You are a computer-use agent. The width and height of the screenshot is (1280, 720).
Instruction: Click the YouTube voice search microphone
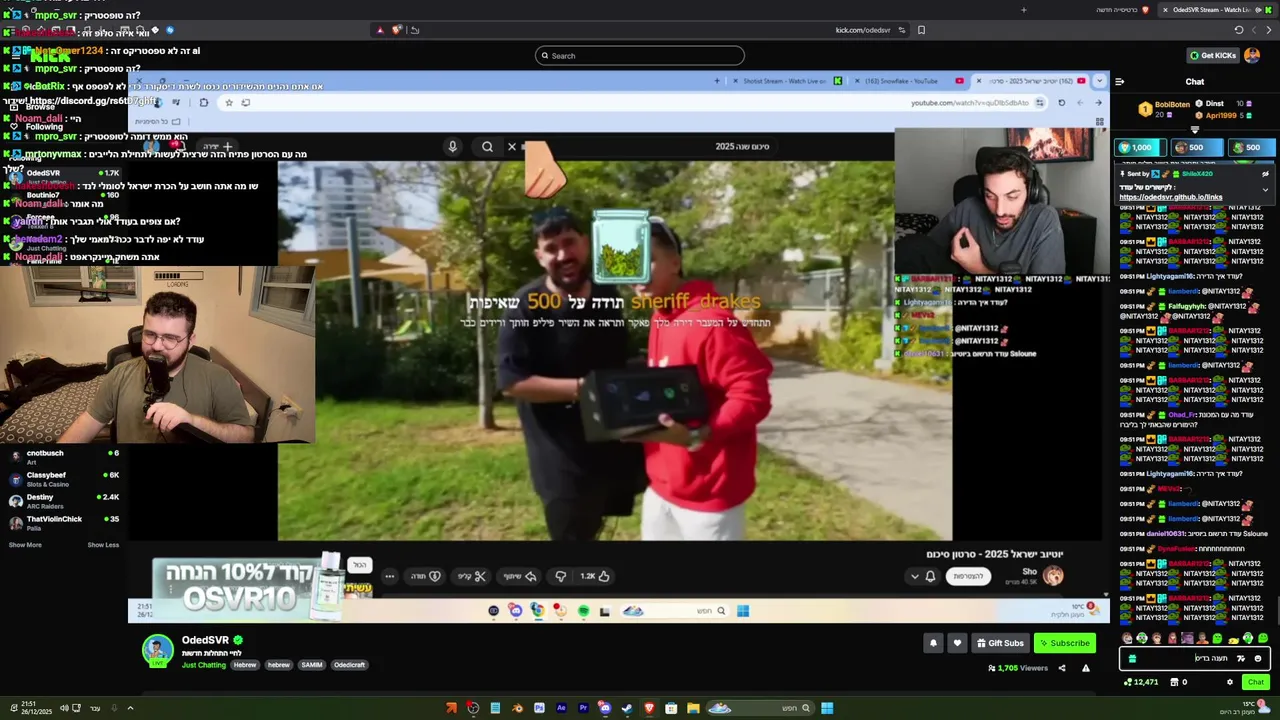(x=452, y=147)
